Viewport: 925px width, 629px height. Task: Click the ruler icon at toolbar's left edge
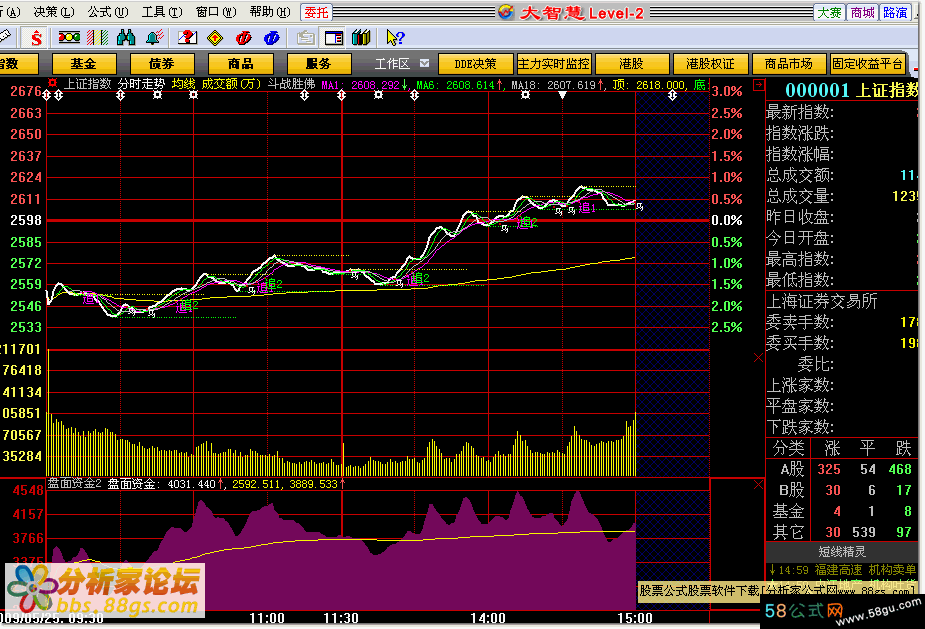point(5,37)
